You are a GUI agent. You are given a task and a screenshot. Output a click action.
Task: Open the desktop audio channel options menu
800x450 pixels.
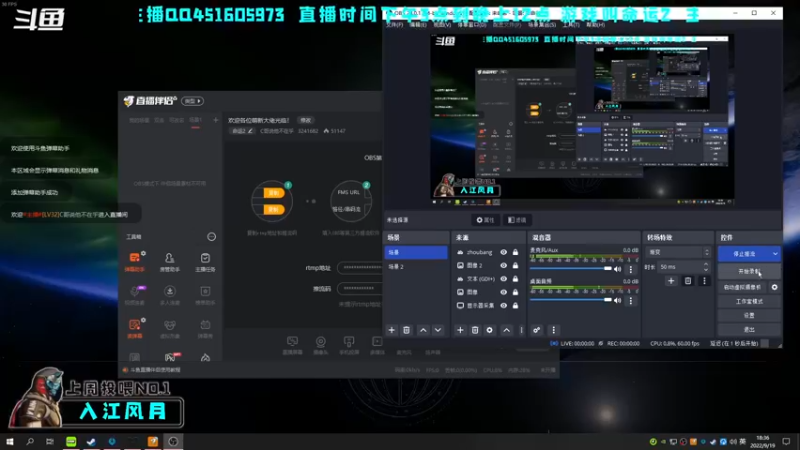click(631, 301)
